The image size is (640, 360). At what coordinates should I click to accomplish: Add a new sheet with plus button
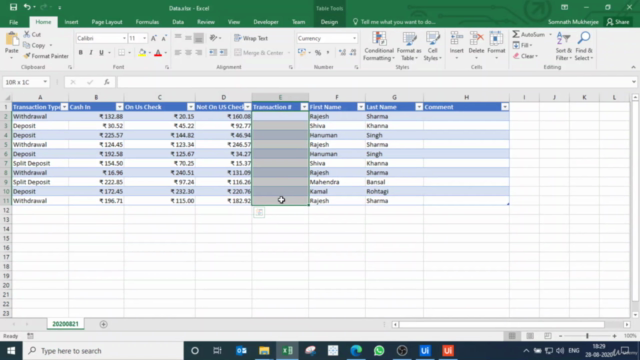[103, 324]
